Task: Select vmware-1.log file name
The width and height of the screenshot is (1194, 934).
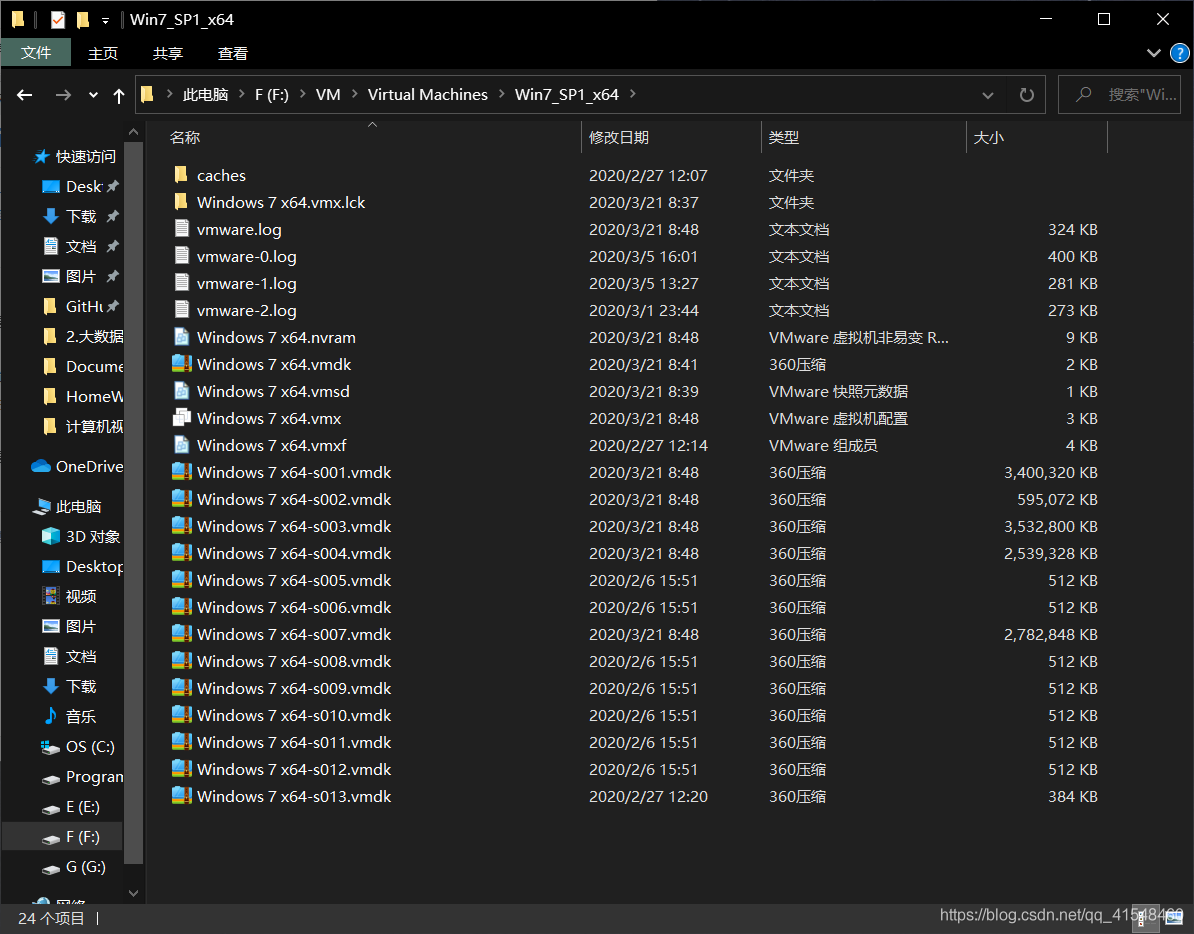Action: [x=247, y=283]
